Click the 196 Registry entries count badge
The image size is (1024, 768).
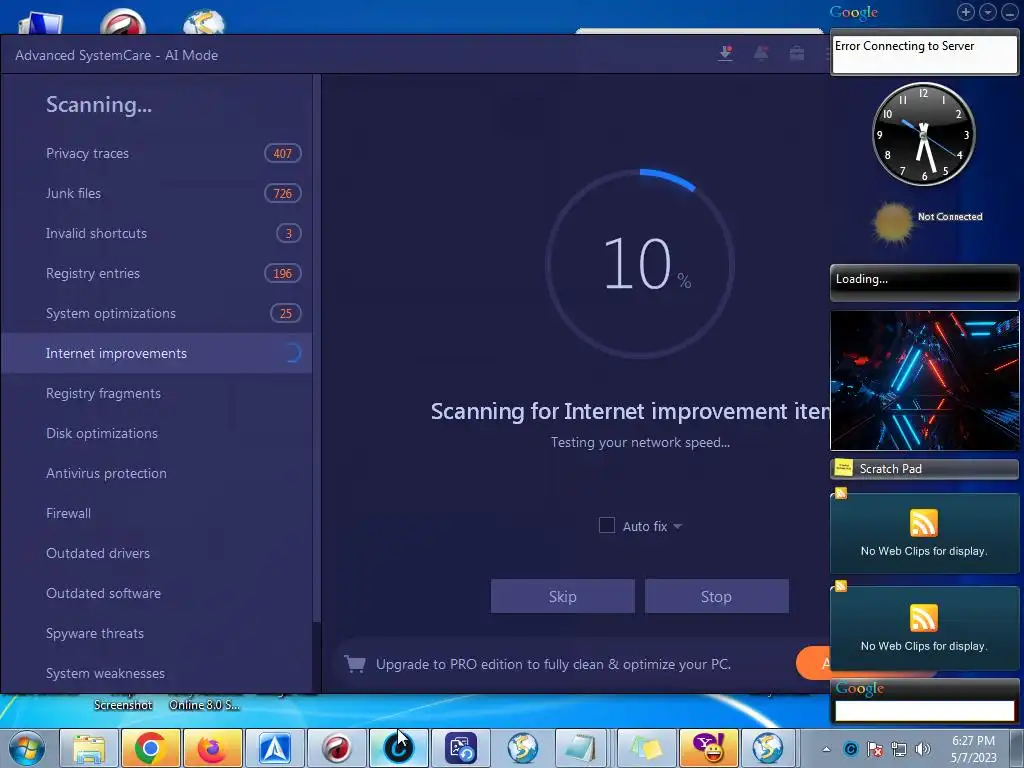pos(283,273)
